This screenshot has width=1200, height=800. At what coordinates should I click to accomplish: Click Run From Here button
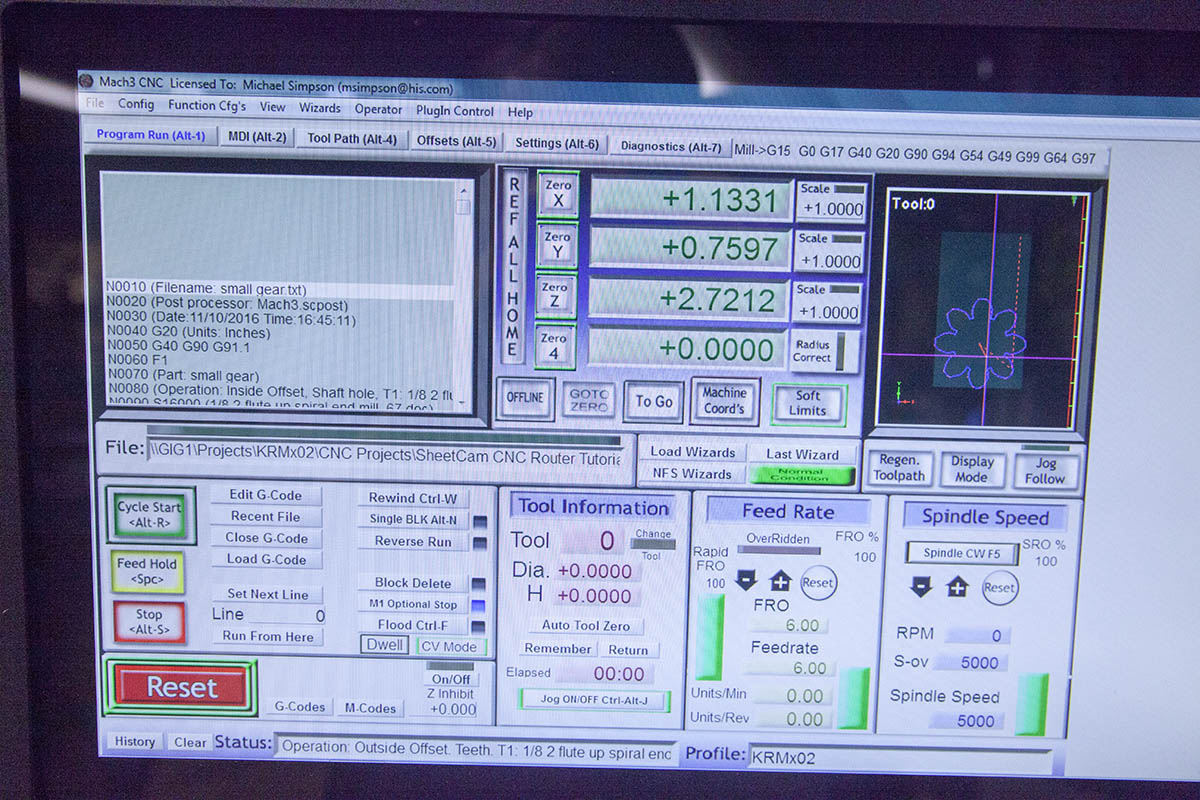(268, 636)
